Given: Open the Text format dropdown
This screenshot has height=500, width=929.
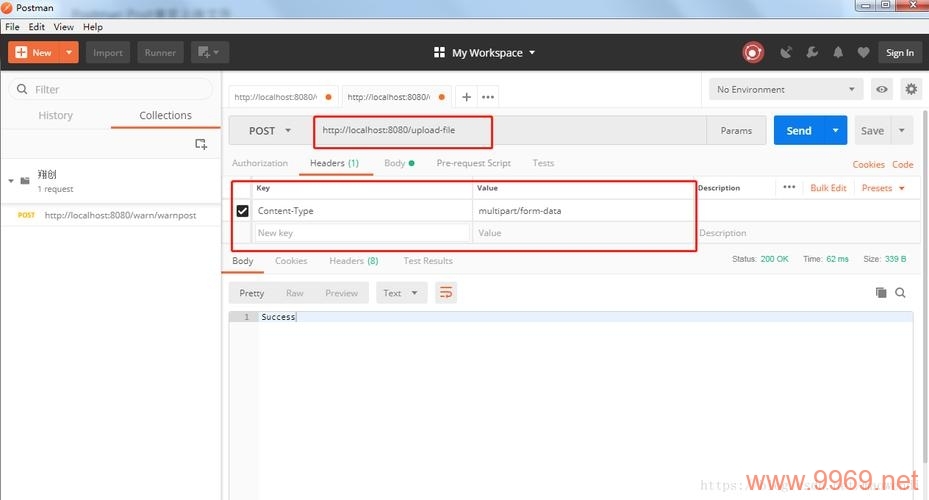Looking at the screenshot, I should (401, 293).
